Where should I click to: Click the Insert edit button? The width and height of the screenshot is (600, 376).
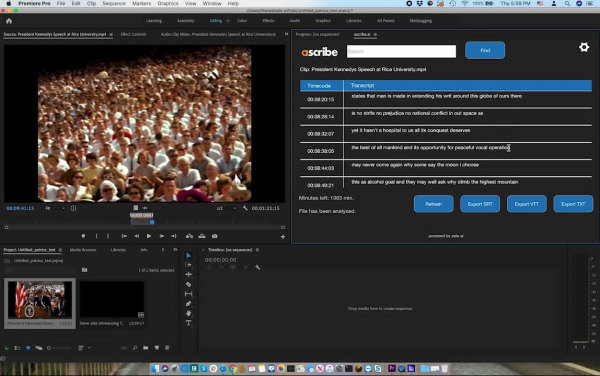pos(189,236)
